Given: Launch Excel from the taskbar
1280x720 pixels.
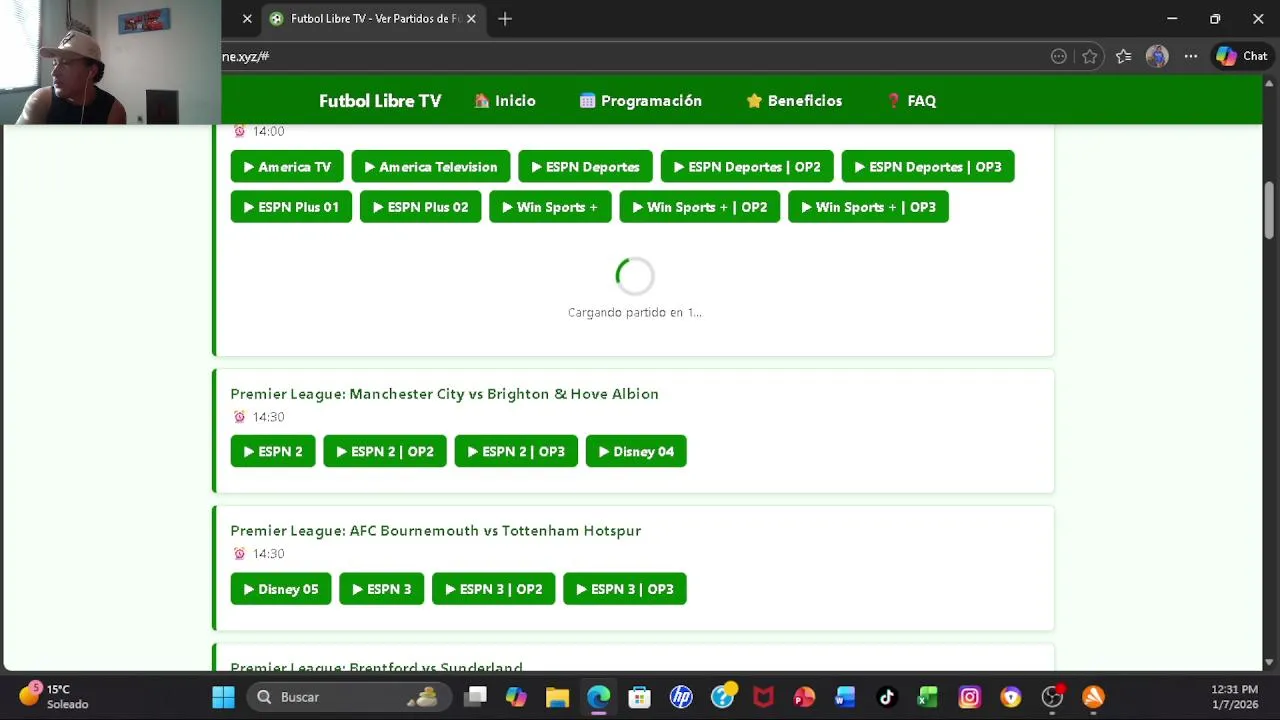Looking at the screenshot, I should [x=927, y=697].
